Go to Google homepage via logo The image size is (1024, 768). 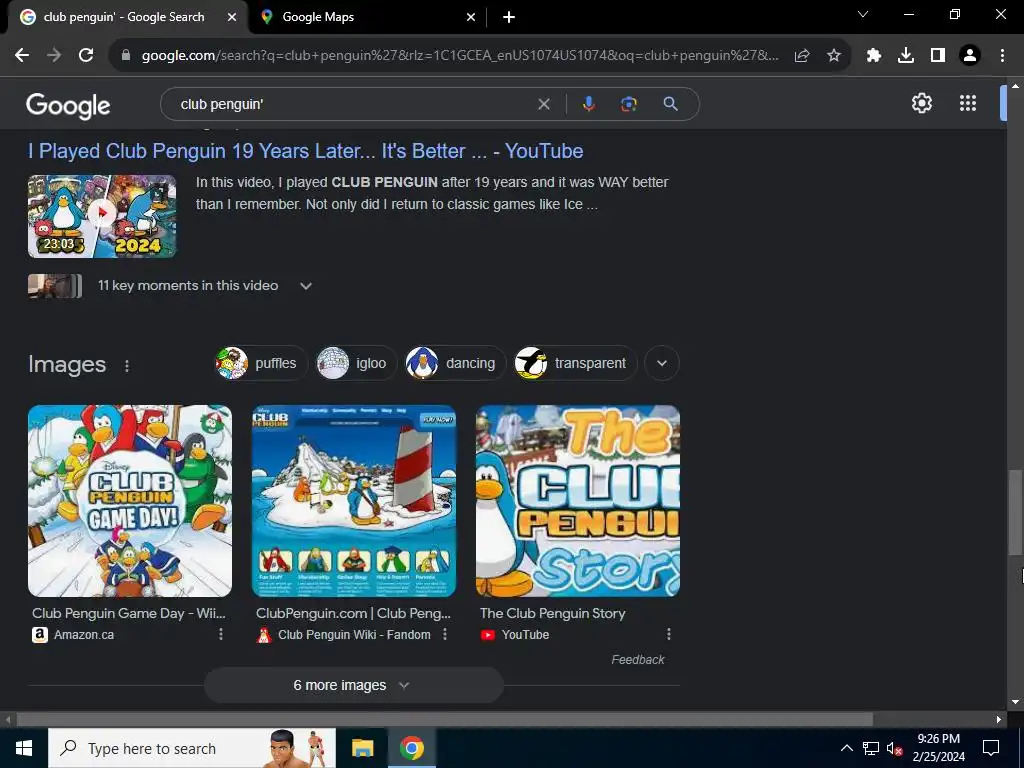pyautogui.click(x=68, y=105)
